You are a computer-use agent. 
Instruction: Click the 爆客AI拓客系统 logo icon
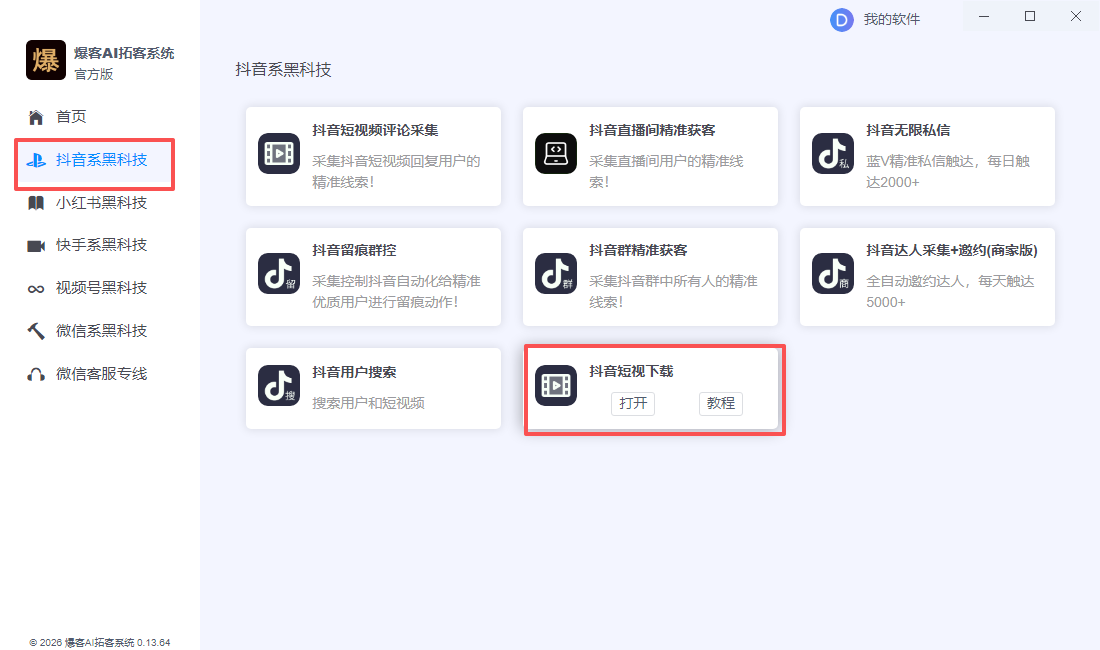[x=46, y=60]
